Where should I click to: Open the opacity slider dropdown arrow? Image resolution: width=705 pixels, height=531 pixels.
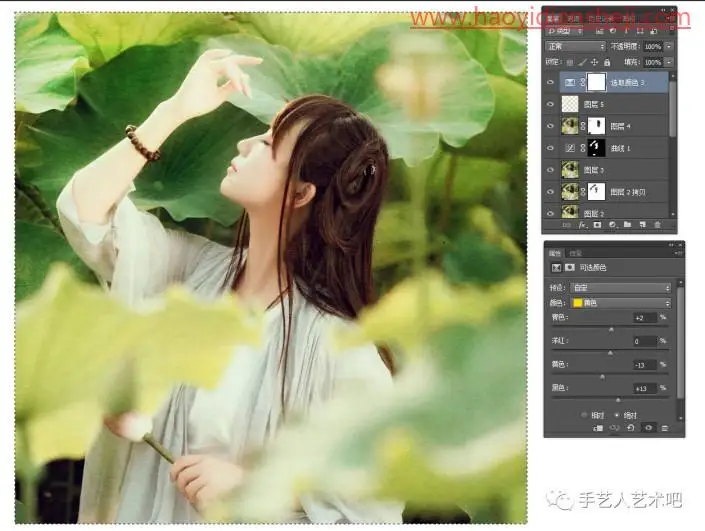669,46
